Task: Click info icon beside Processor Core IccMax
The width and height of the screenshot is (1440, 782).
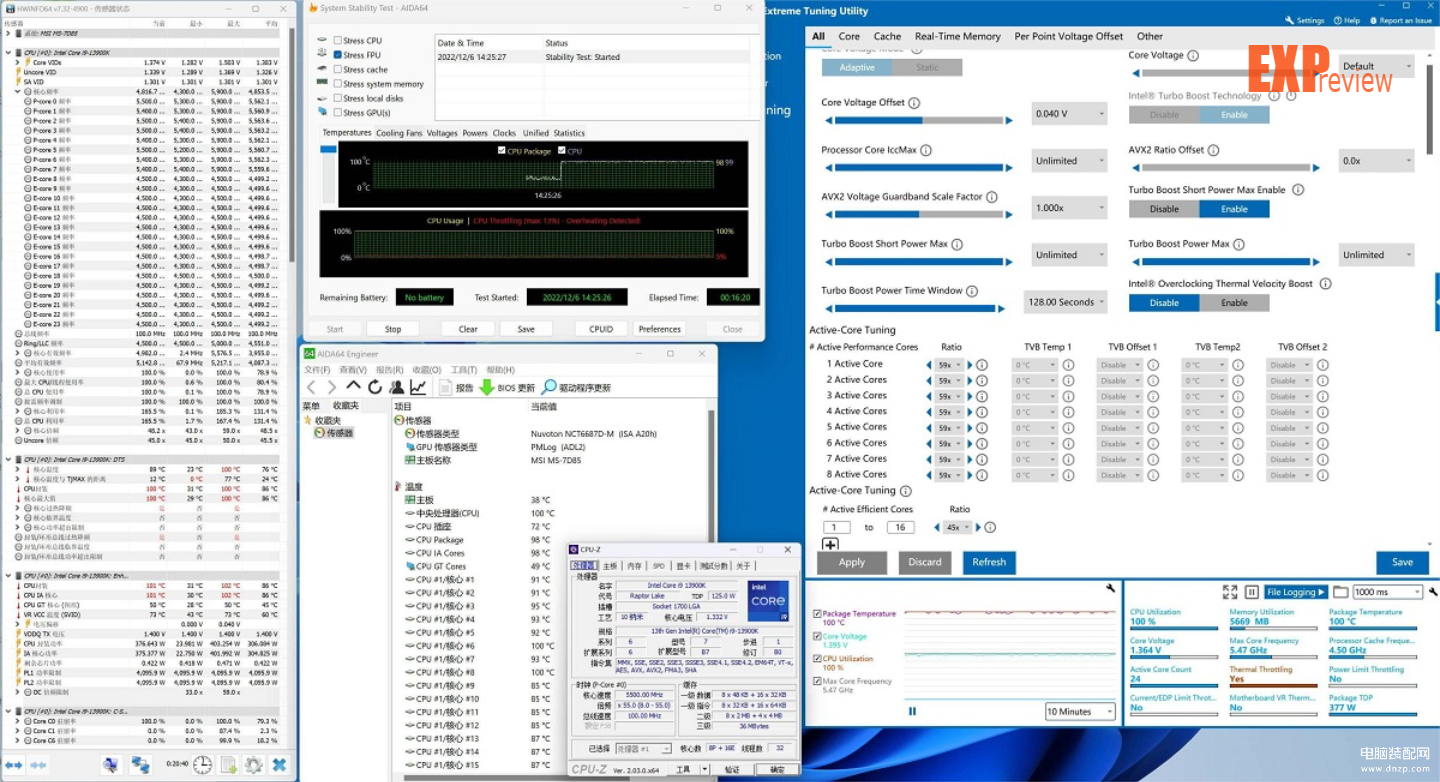Action: [926, 150]
